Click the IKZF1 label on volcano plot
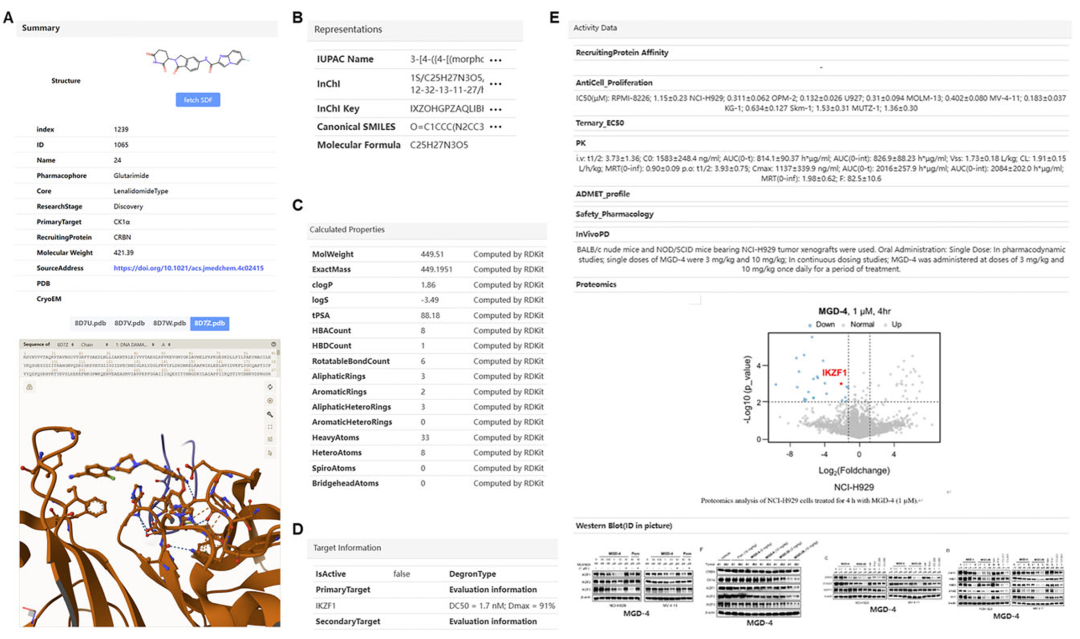The height and width of the screenshot is (639, 1080). (834, 373)
